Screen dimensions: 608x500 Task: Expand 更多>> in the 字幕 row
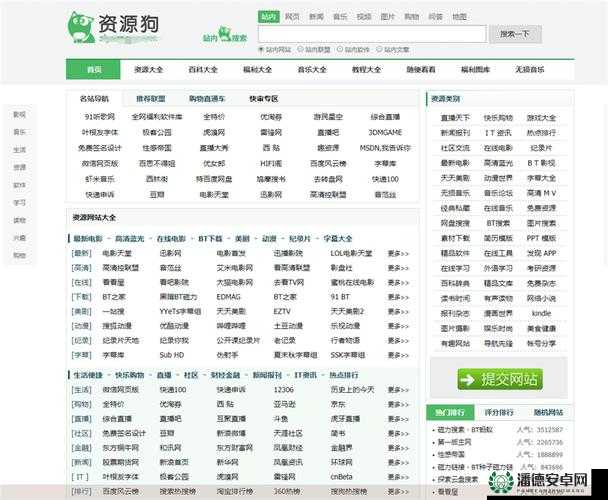tap(398, 355)
